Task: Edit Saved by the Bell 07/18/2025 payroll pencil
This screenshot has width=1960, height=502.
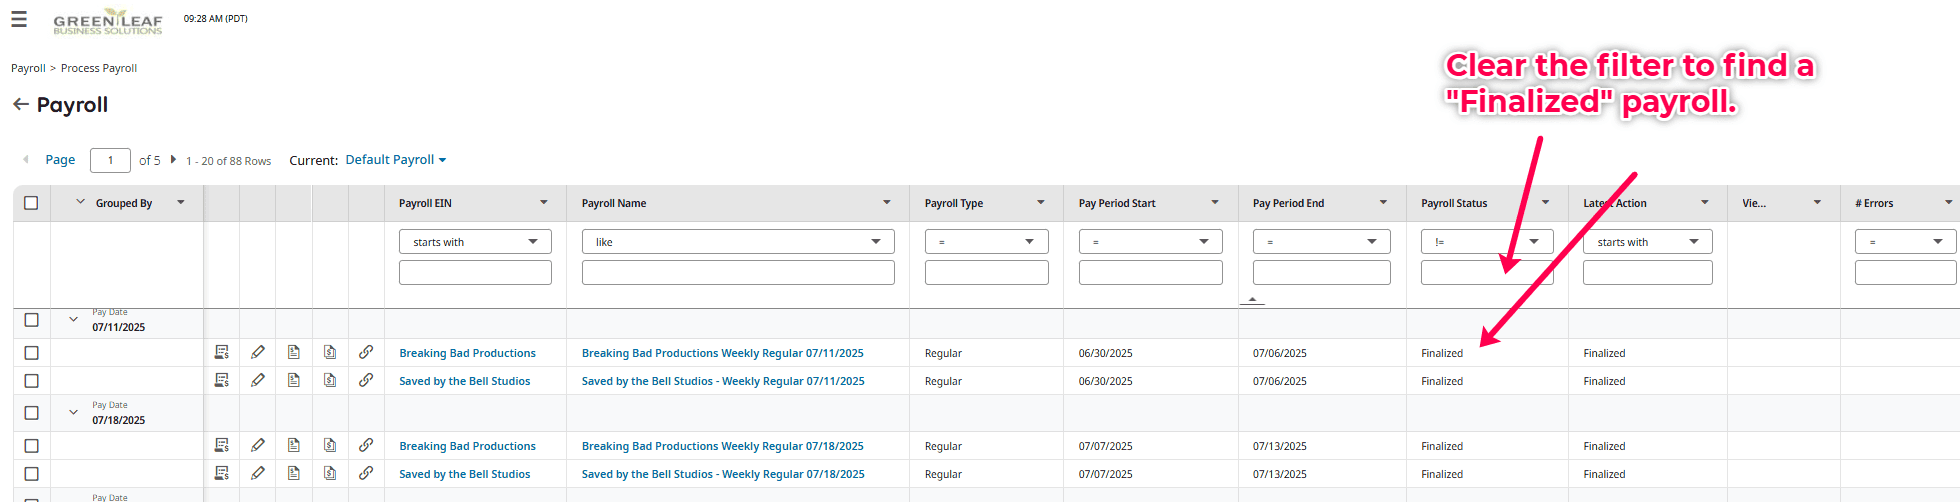Action: (258, 473)
